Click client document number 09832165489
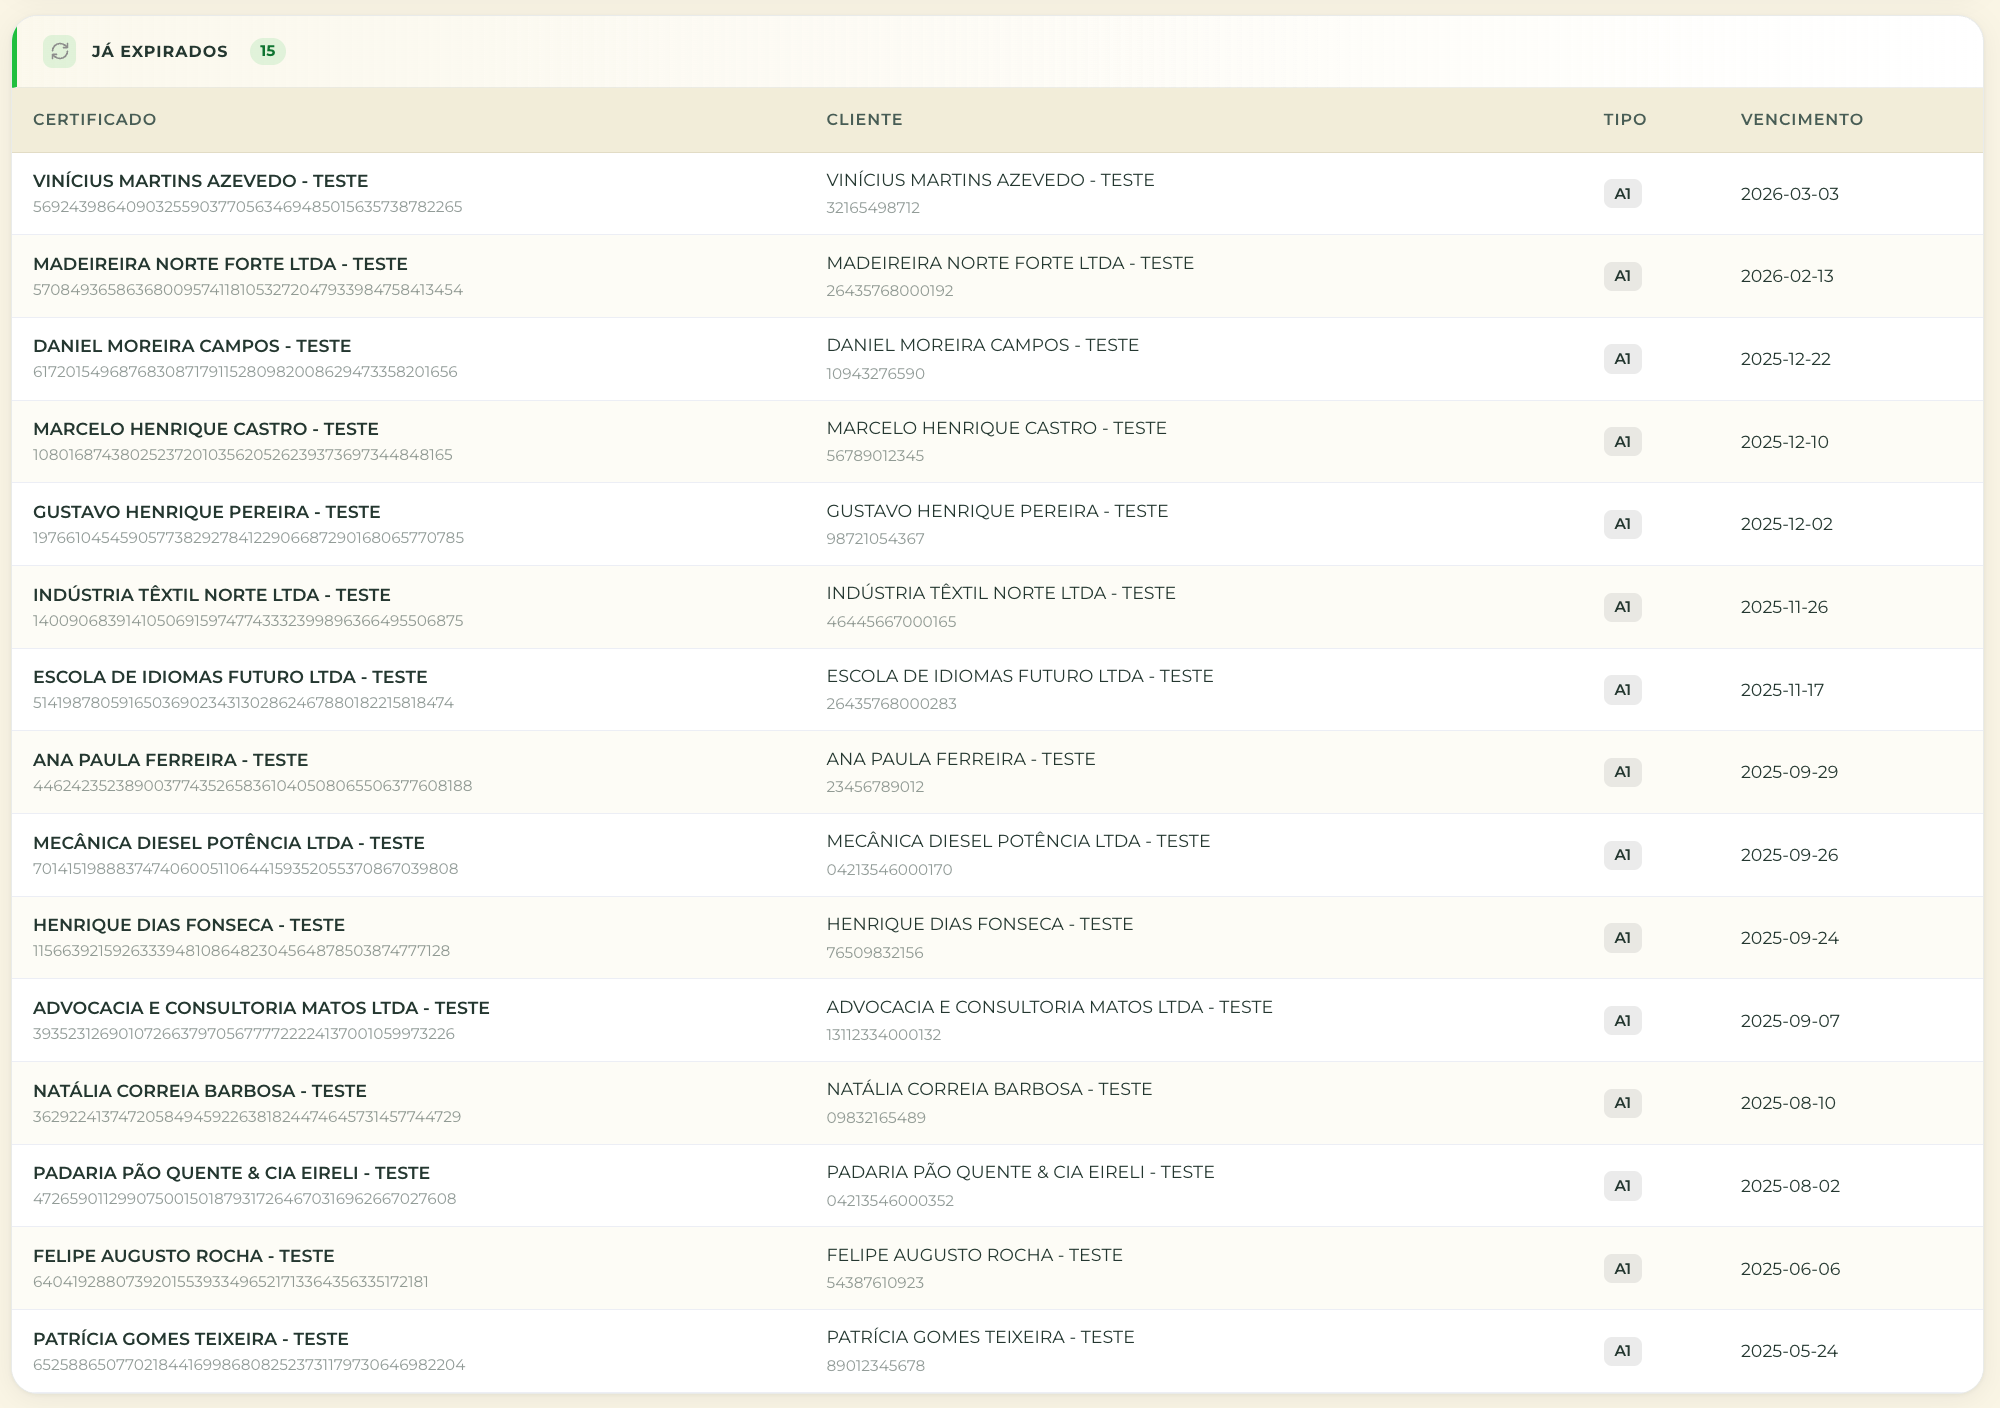2000x1408 pixels. coord(876,1118)
